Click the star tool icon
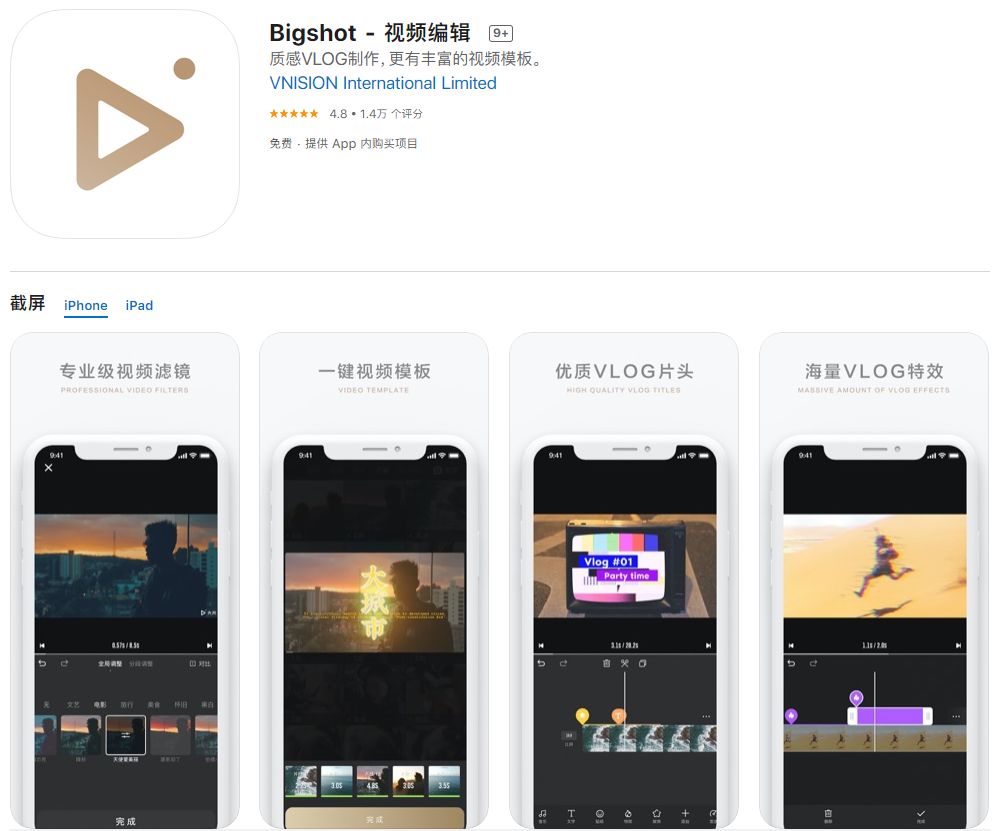The width and height of the screenshot is (1001, 831). click(657, 815)
